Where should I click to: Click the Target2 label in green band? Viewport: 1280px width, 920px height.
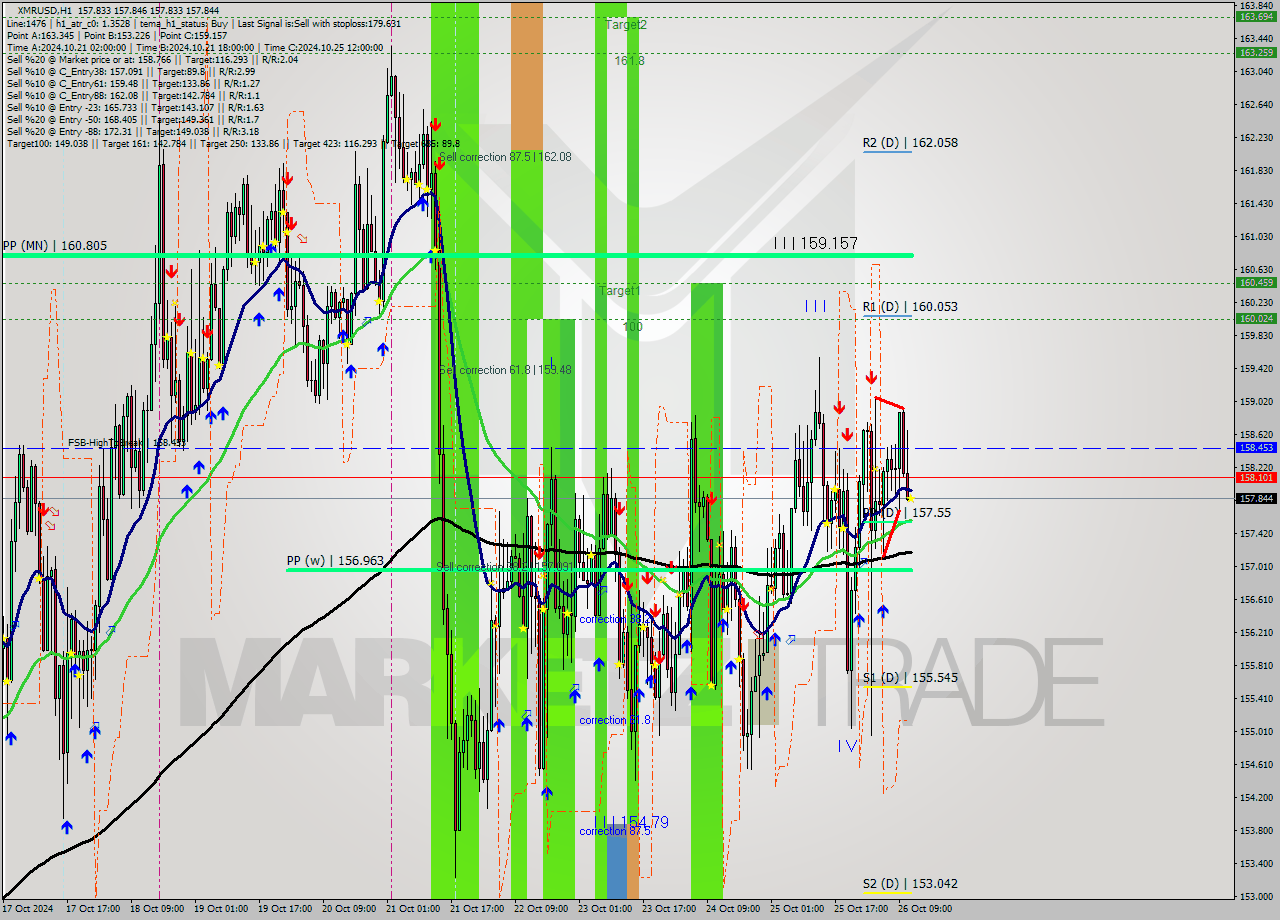point(626,24)
